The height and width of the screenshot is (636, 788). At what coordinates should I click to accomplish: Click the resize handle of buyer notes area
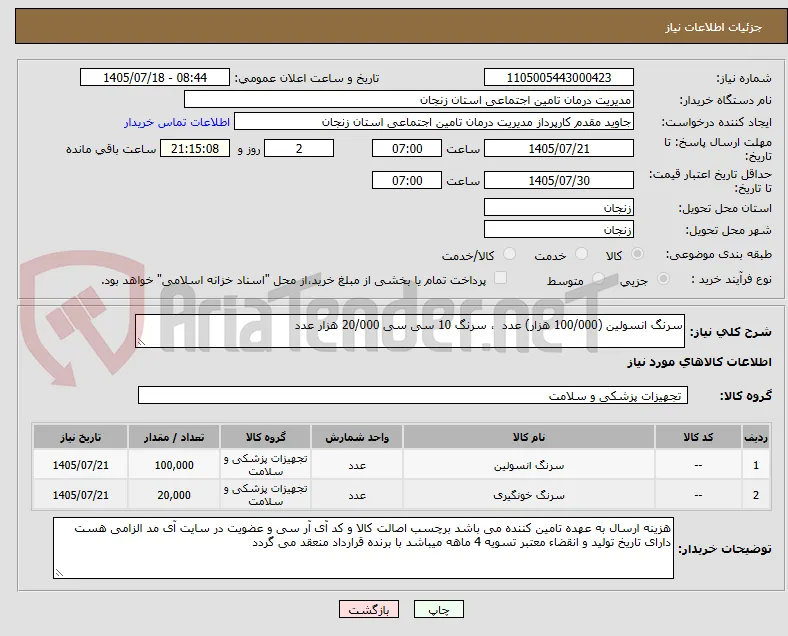coord(59,573)
